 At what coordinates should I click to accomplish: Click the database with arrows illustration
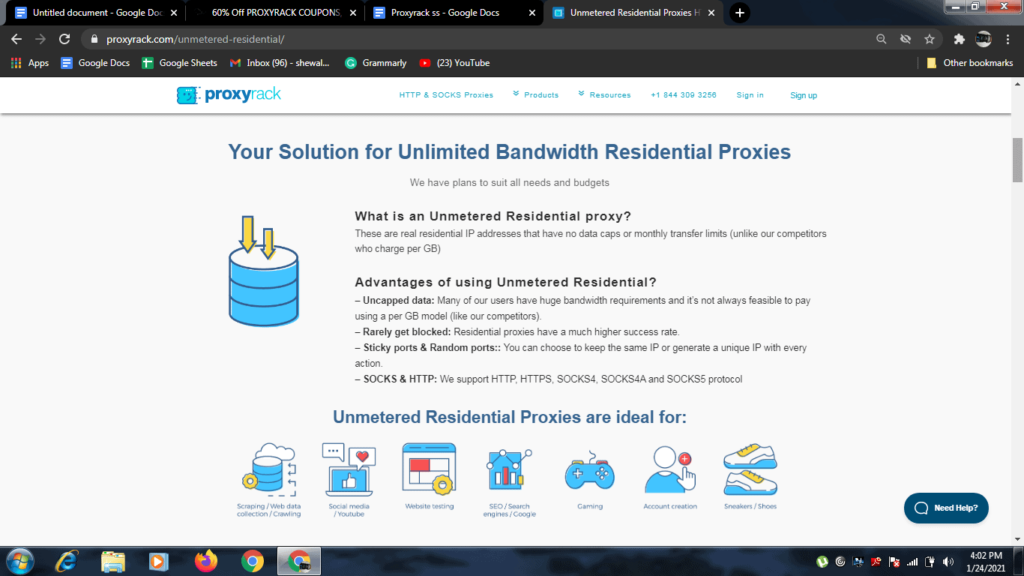(264, 270)
